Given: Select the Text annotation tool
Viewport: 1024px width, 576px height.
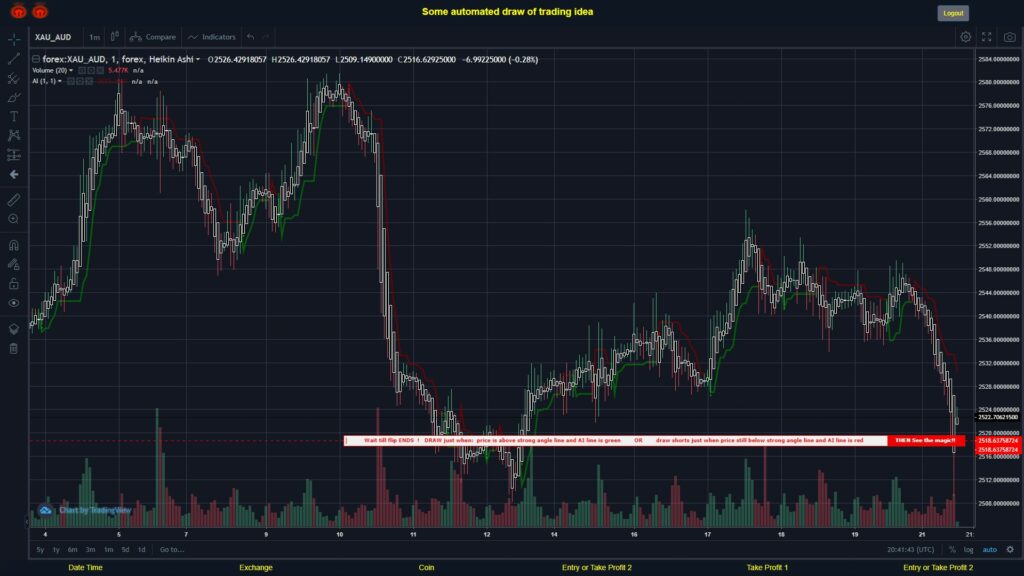Looking at the screenshot, I should [x=14, y=116].
